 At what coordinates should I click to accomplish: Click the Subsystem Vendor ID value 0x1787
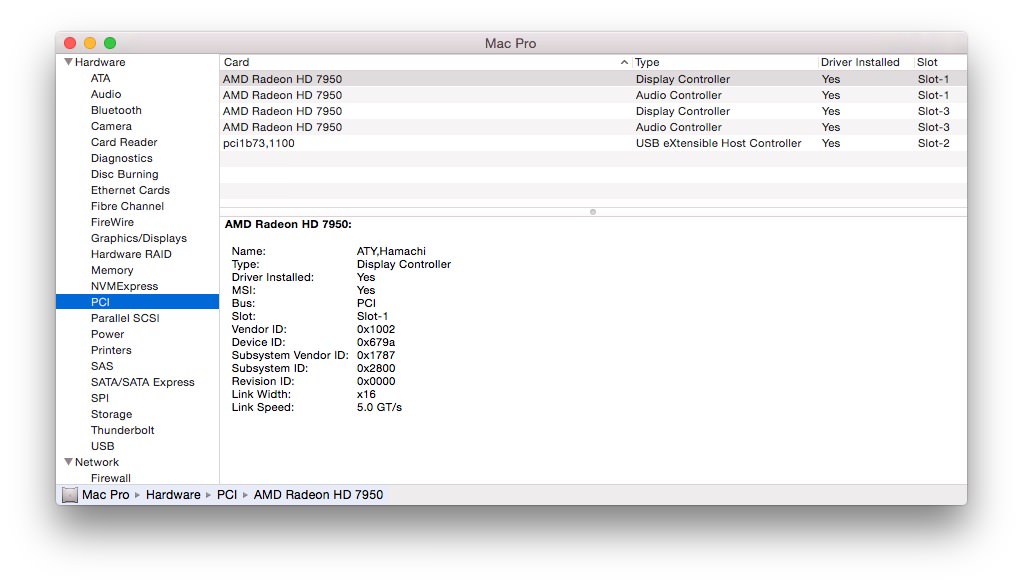[376, 355]
